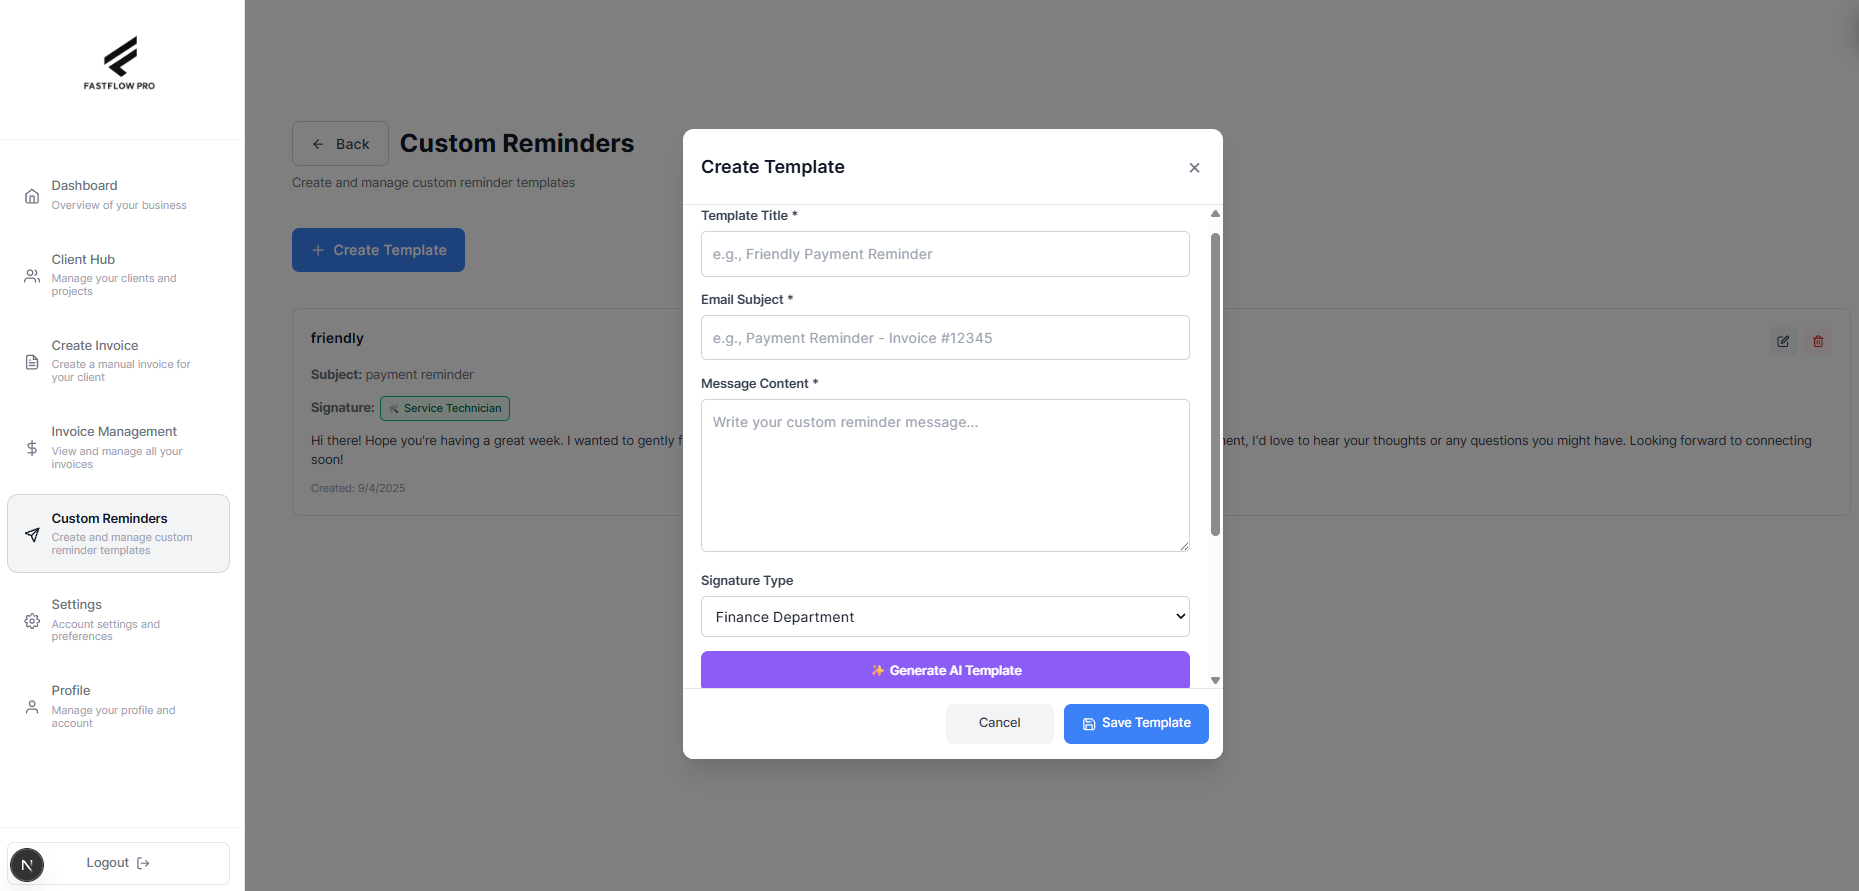Screen dimensions: 1859x891
Task: Click the logout exit-arrow icon
Action: click(x=143, y=862)
